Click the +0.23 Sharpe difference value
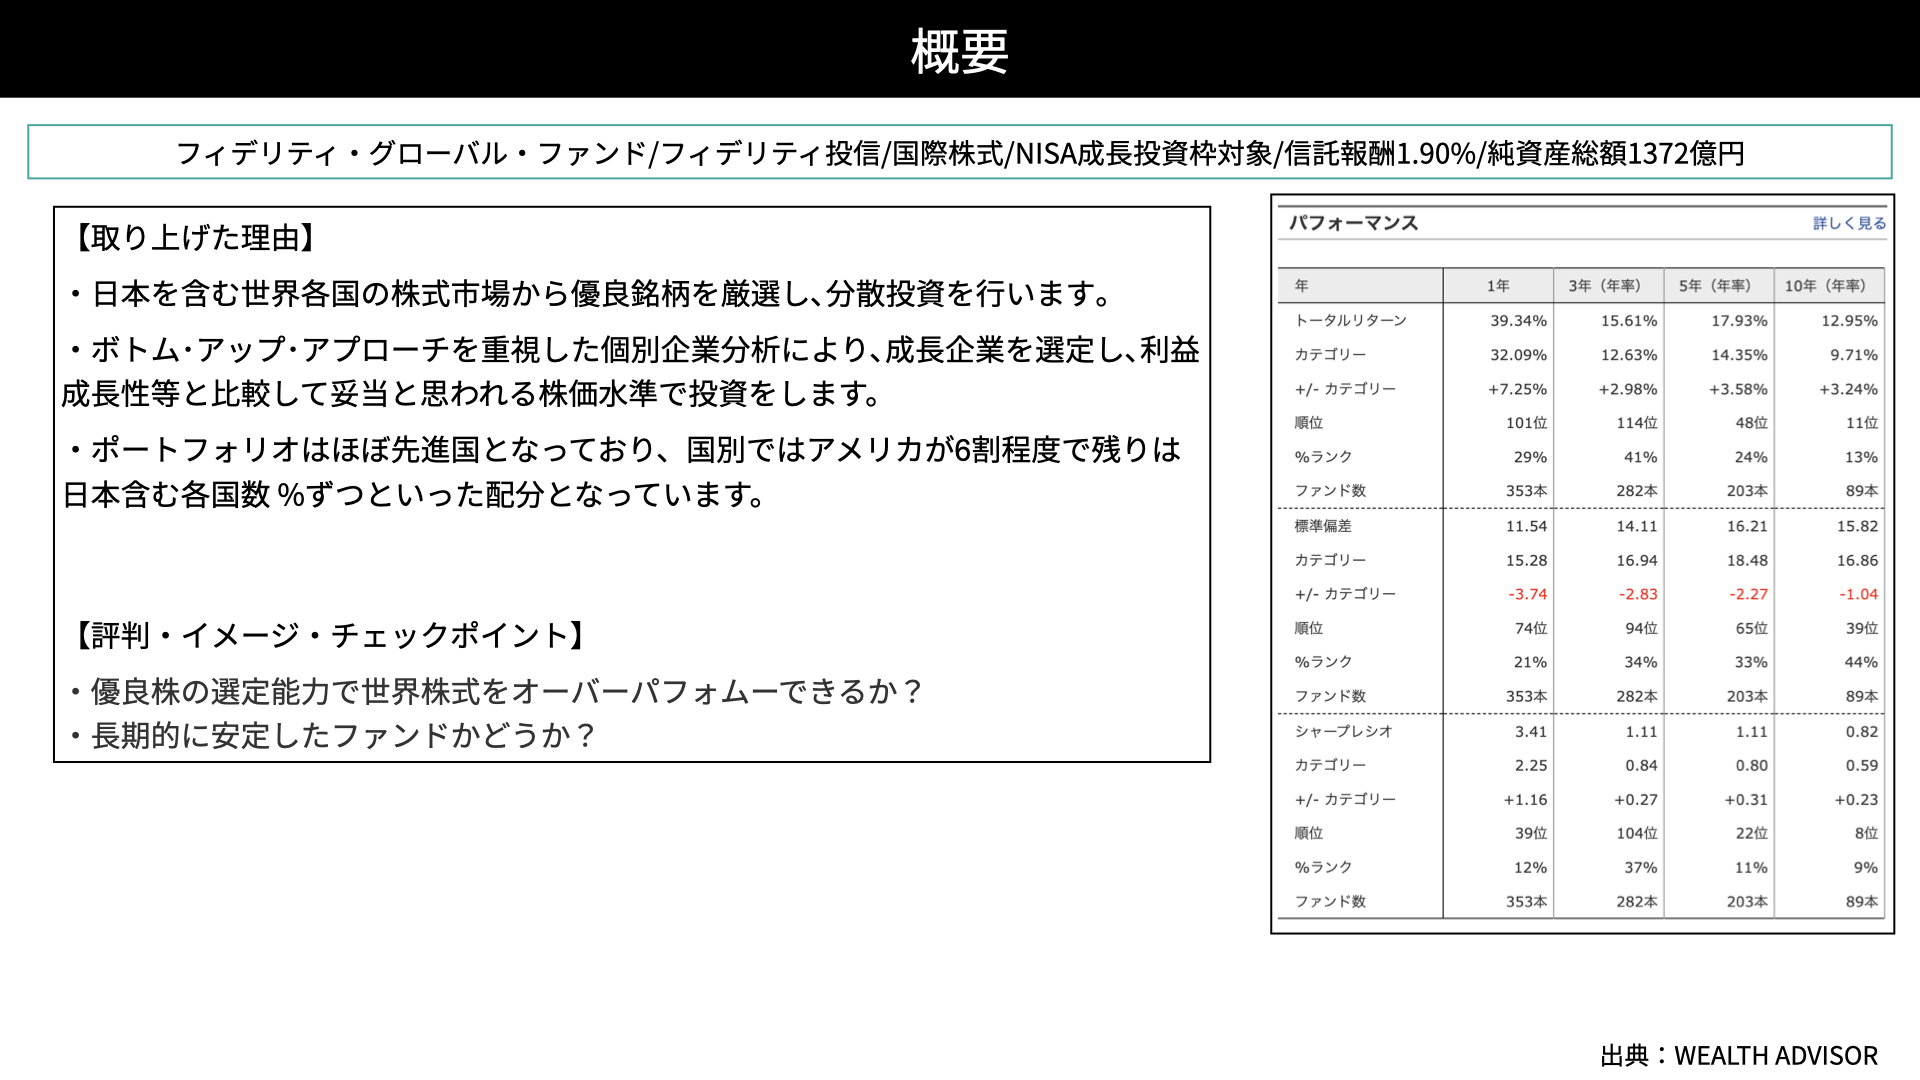Screen dimensions: 1920x1080 1856,799
